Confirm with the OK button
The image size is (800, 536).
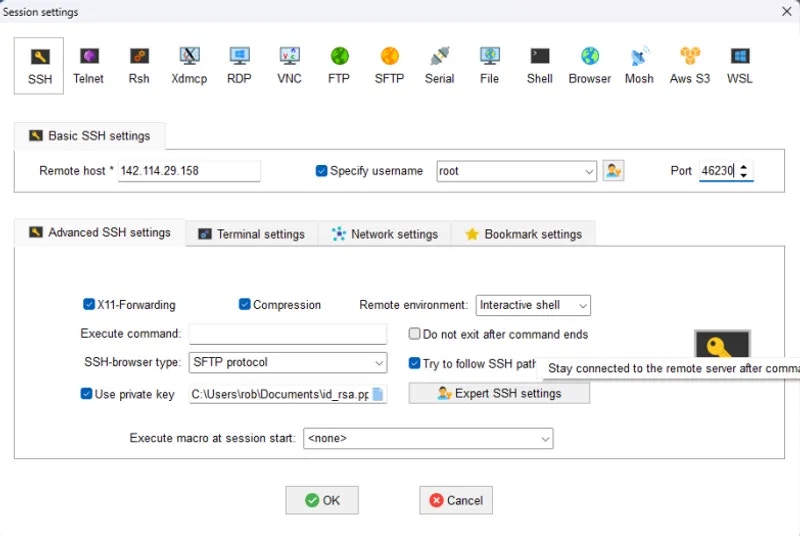click(322, 500)
